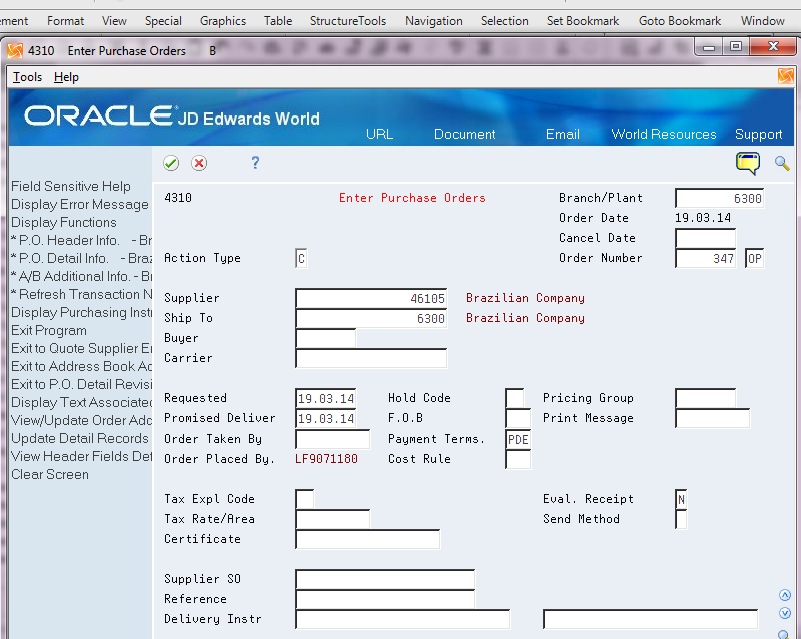Open the blue question mark help icon

[255, 163]
